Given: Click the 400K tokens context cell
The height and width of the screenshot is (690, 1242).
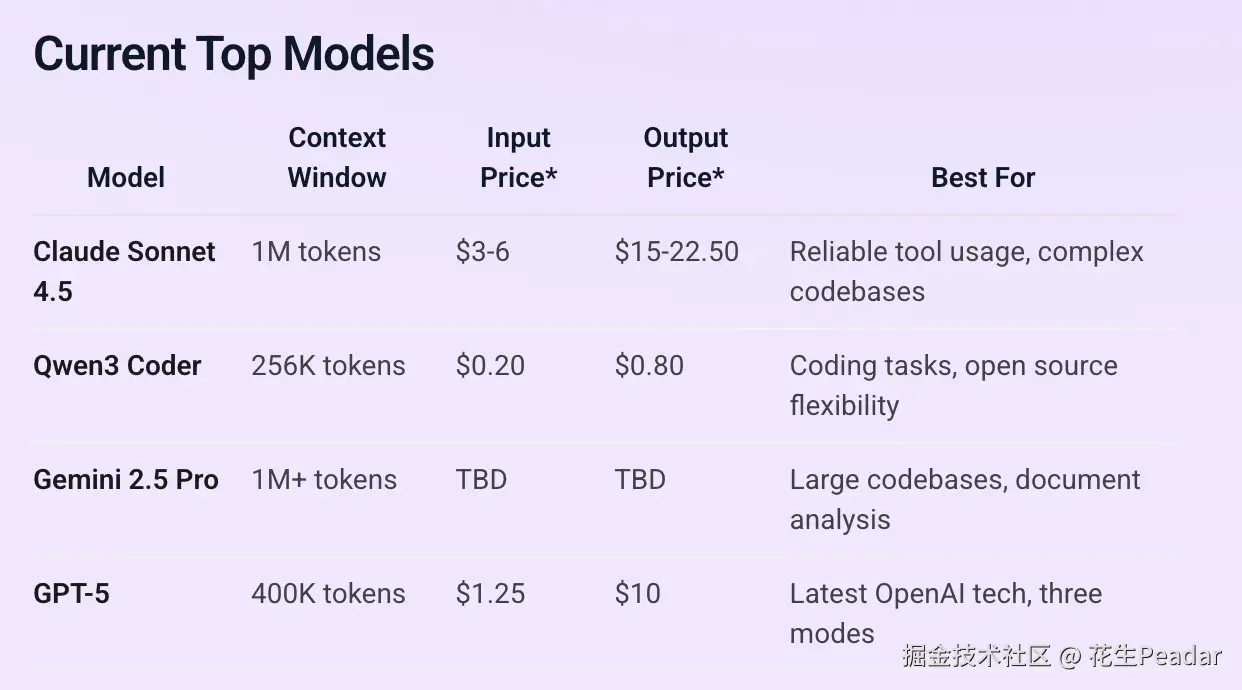Looking at the screenshot, I should 328,594.
